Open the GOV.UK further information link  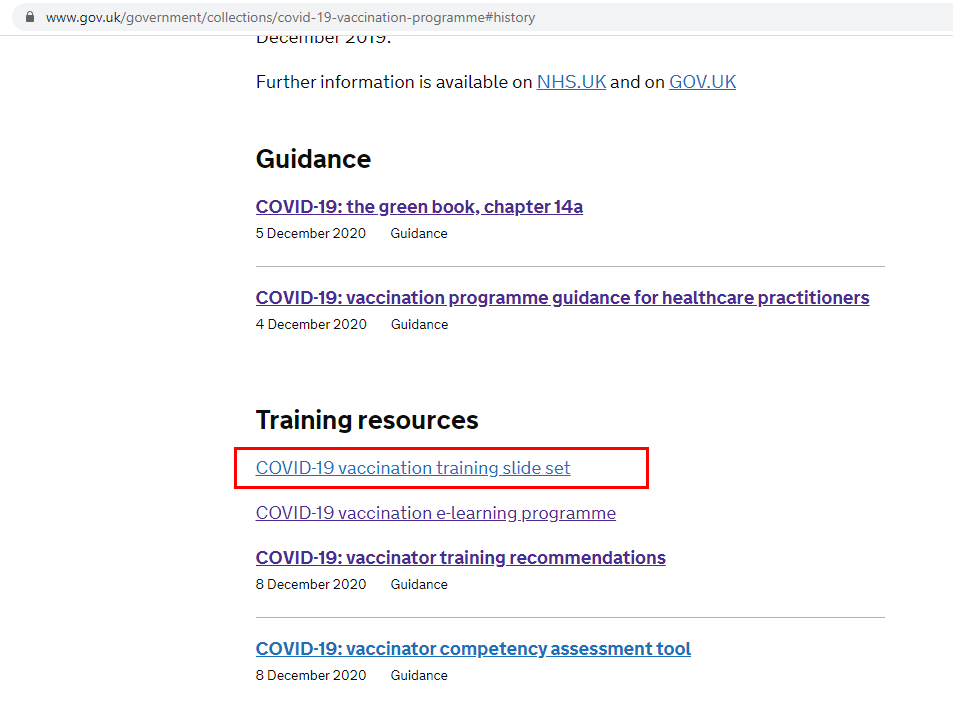pos(703,82)
